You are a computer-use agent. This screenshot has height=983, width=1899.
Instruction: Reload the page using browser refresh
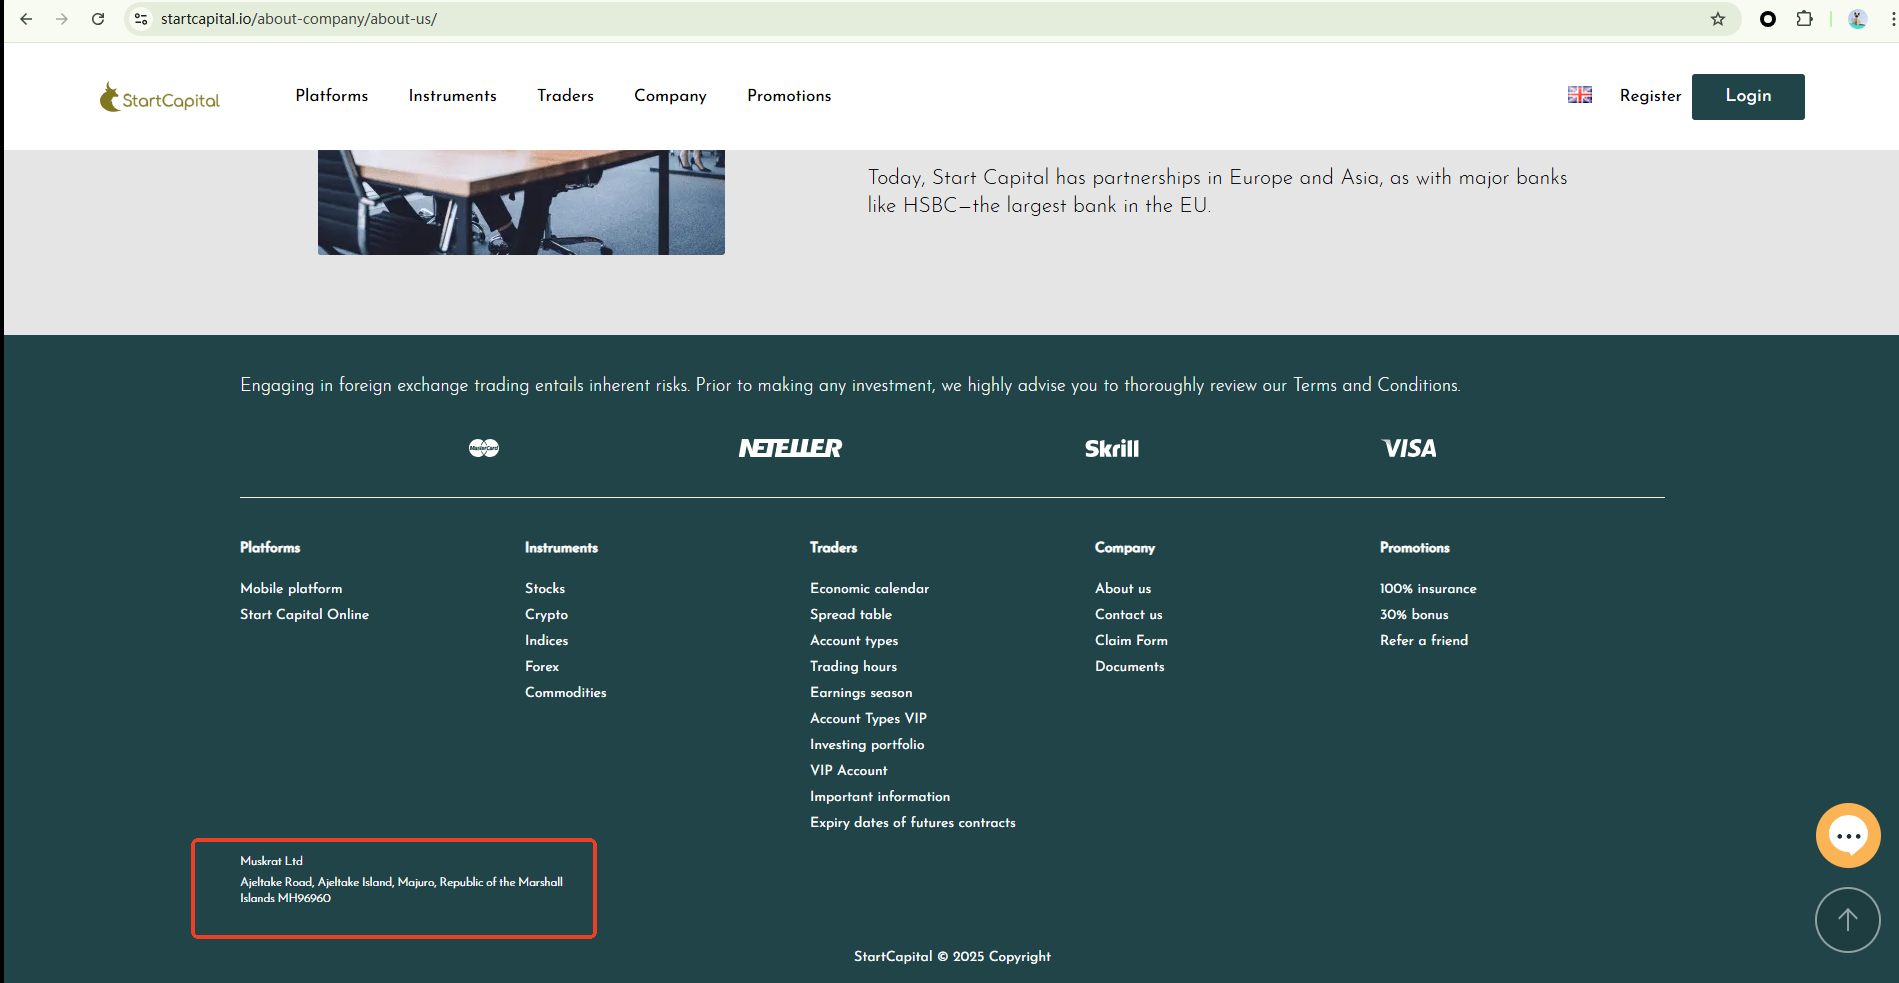point(98,19)
